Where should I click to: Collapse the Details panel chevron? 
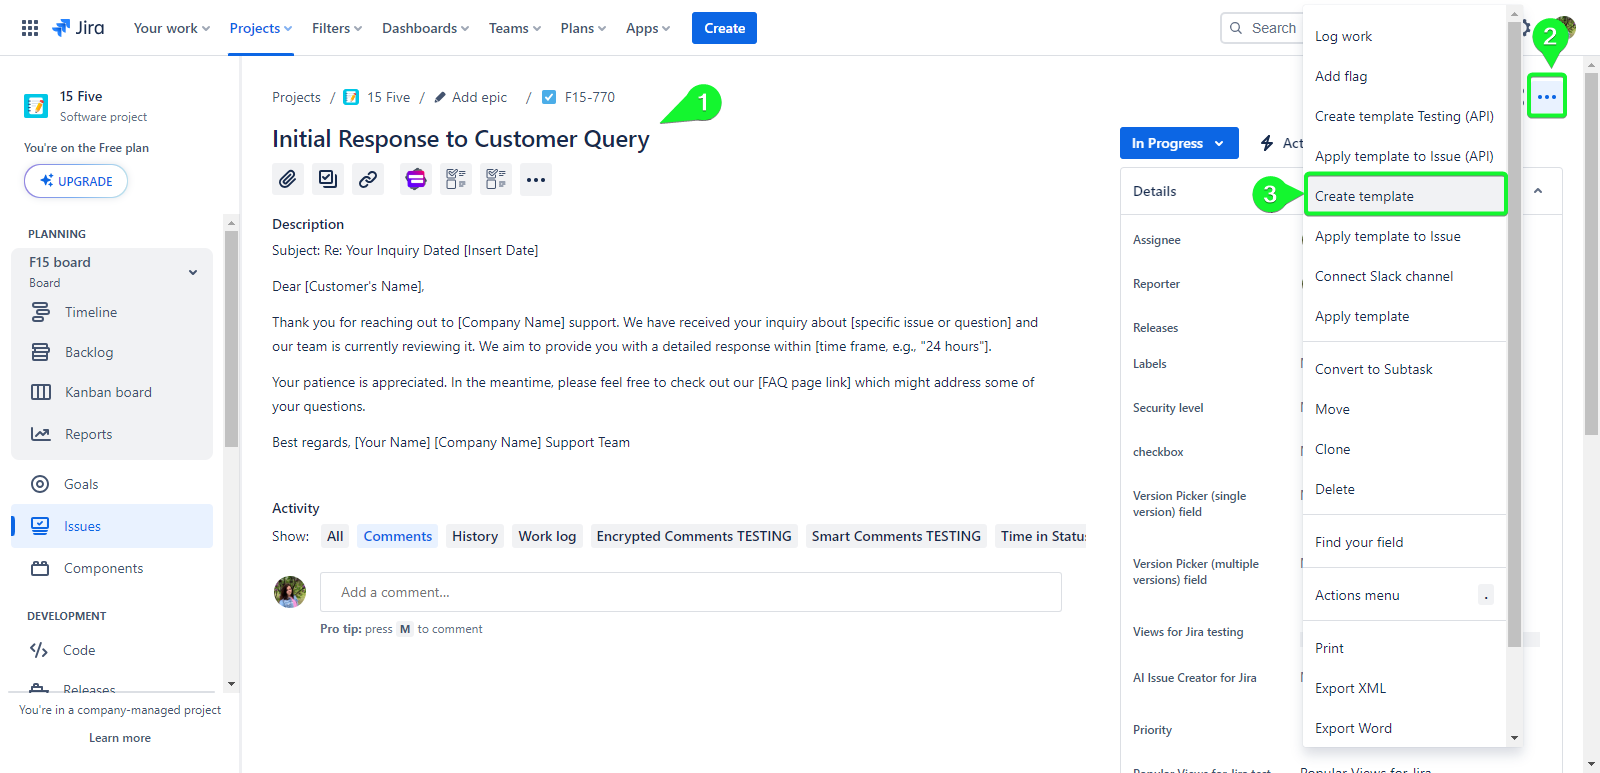point(1538,191)
